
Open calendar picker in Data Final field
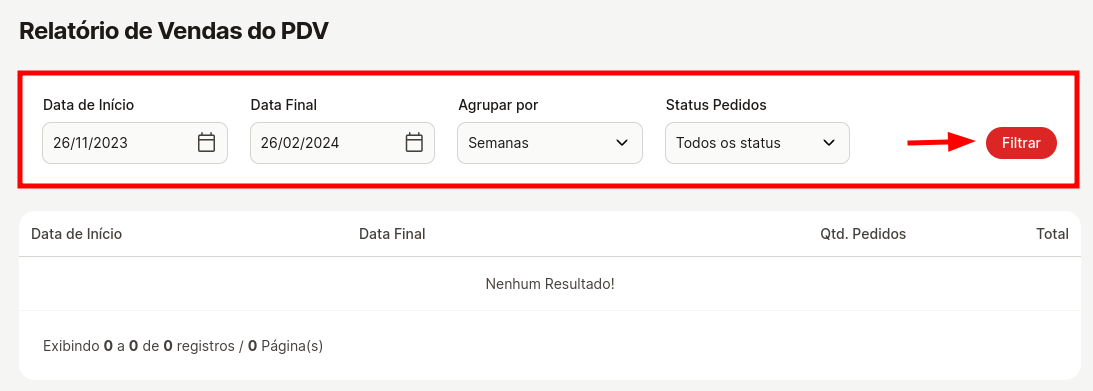tap(414, 143)
